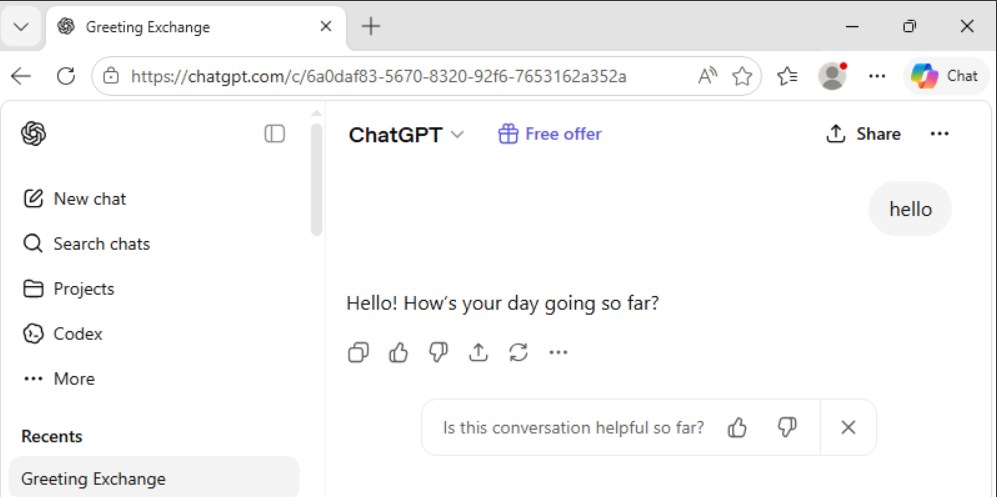
Task: Copy the response with the copy icon
Action: (359, 352)
